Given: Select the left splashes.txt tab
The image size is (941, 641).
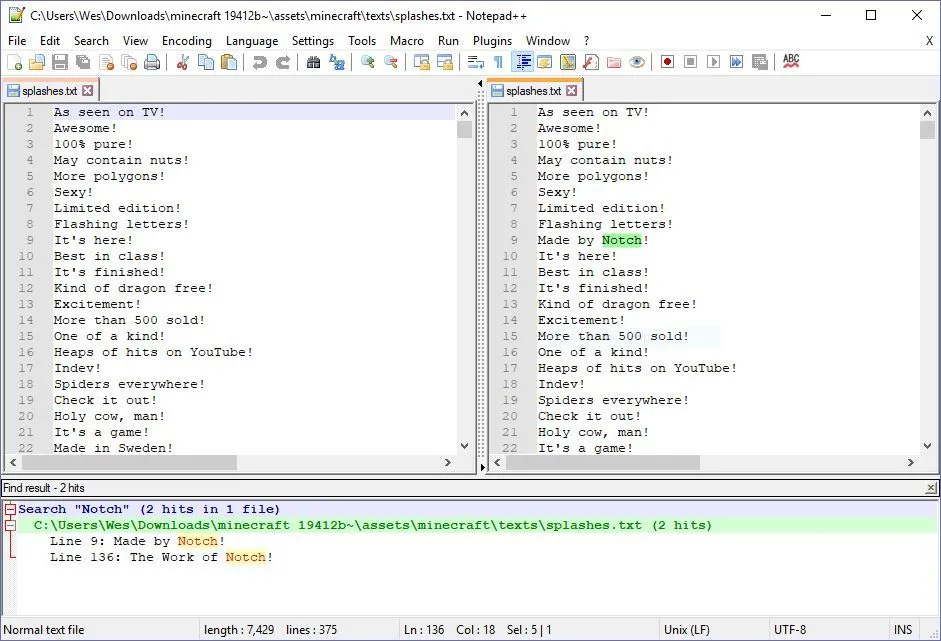Looking at the screenshot, I should (43, 91).
